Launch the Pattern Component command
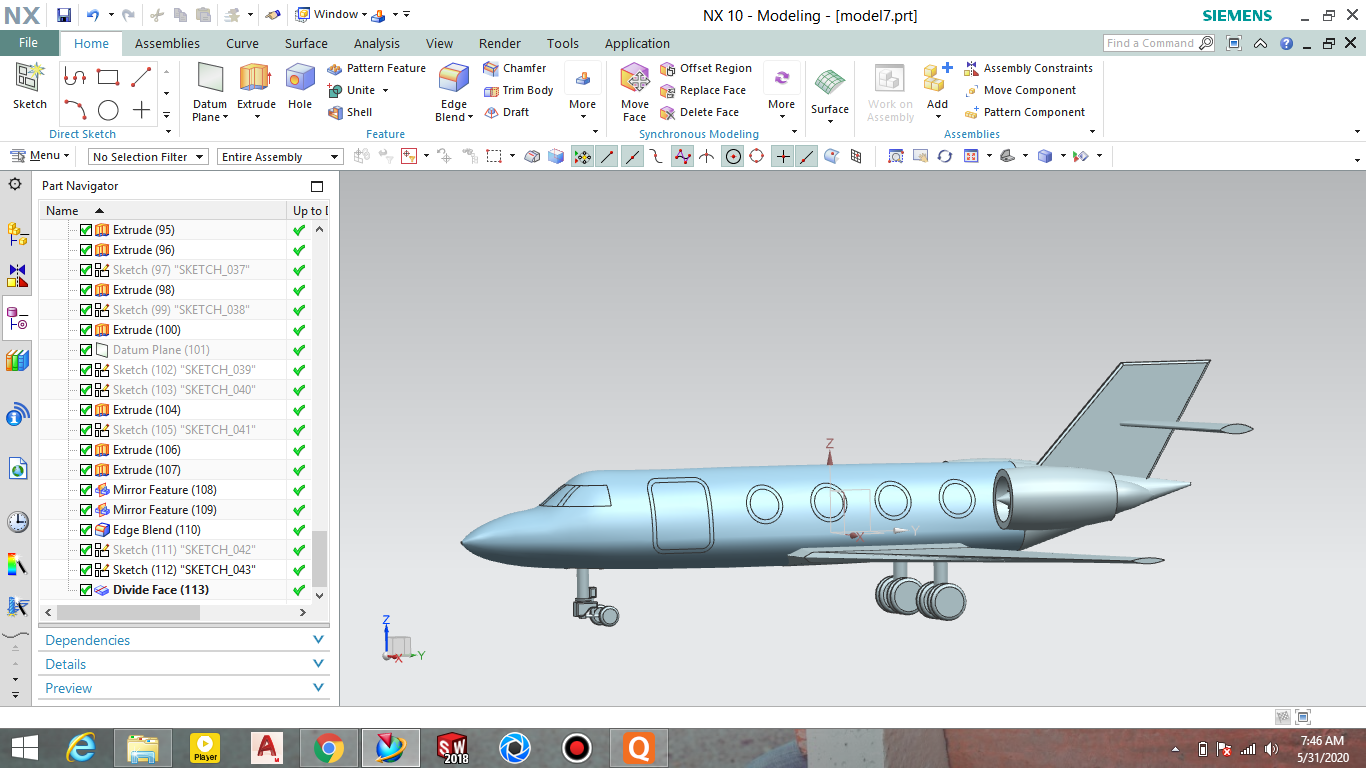The image size is (1366, 768). click(x=1024, y=112)
